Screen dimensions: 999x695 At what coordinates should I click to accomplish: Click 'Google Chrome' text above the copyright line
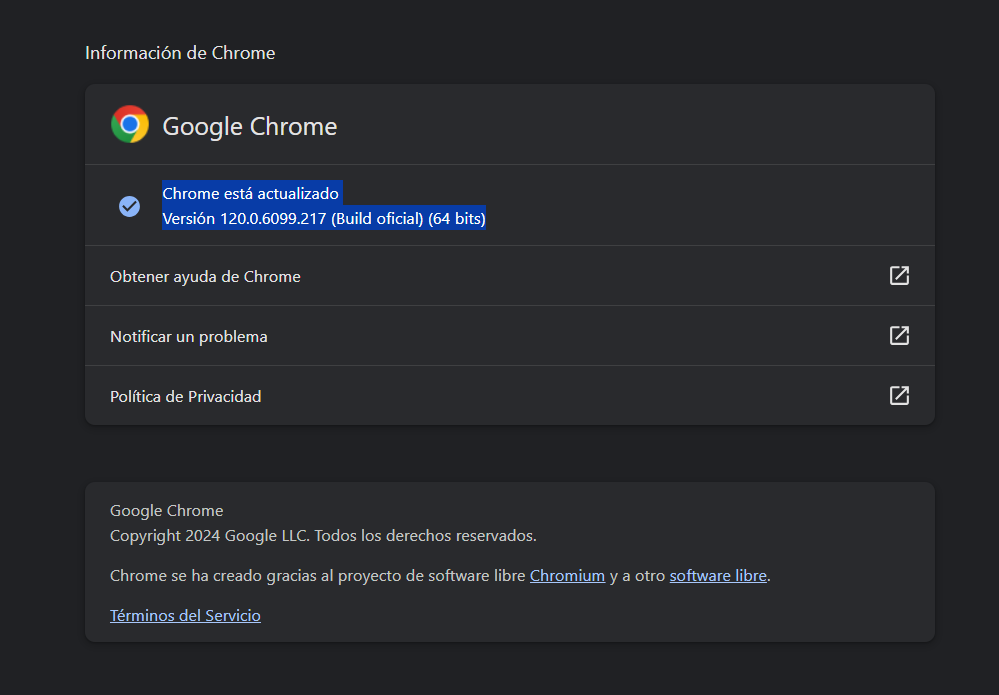(x=166, y=511)
